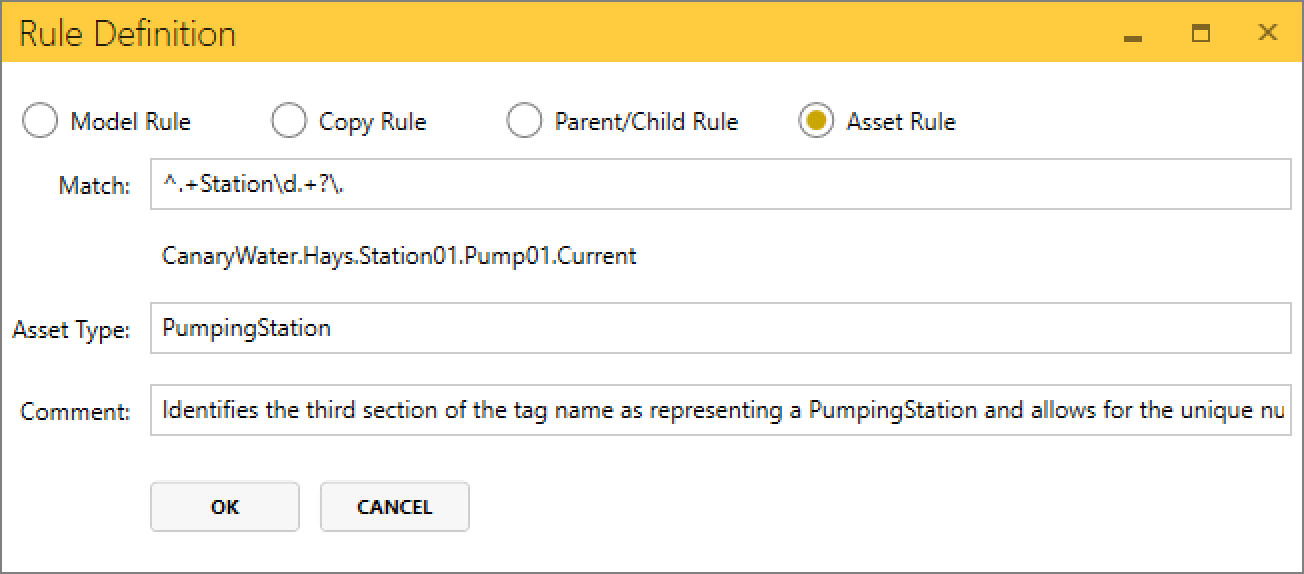Click inside the Comment text field
Screen dimensions: 1304x574
(x=720, y=410)
